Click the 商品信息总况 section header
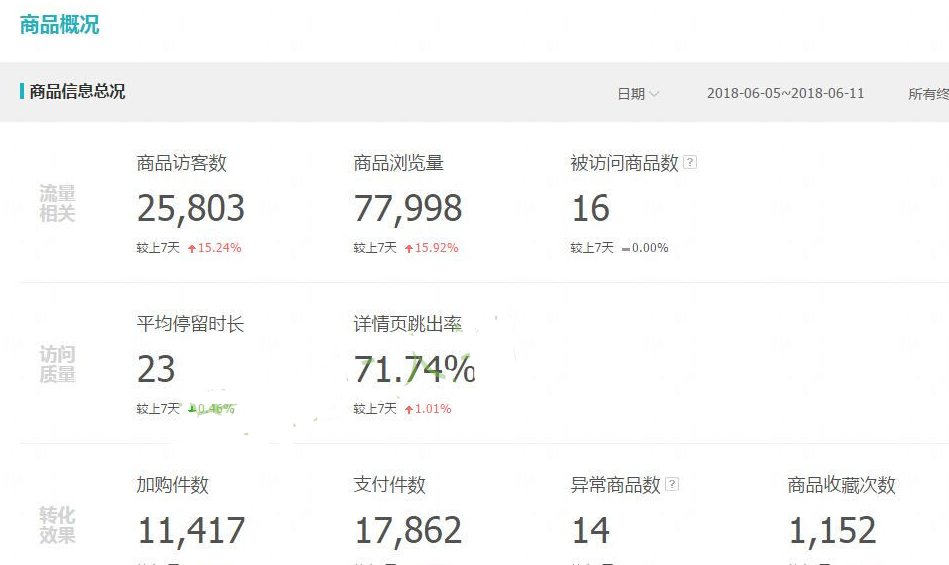The width and height of the screenshot is (949, 565). pos(77,92)
